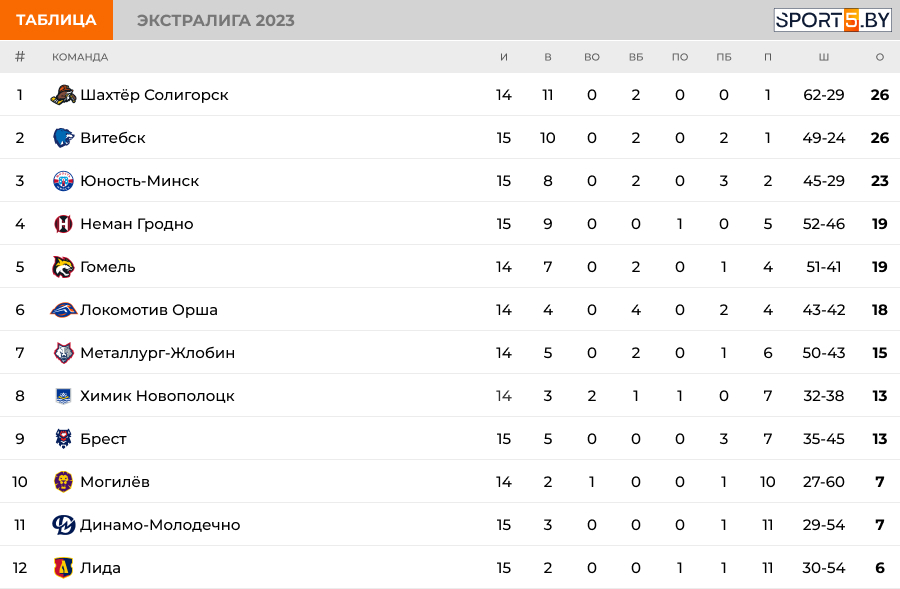Click the Динамо-Молодечно team name
Screen dimensions: 900x589
point(160,525)
